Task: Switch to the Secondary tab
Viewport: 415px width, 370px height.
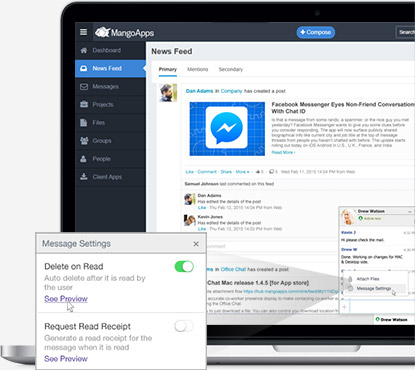Action: pos(231,69)
